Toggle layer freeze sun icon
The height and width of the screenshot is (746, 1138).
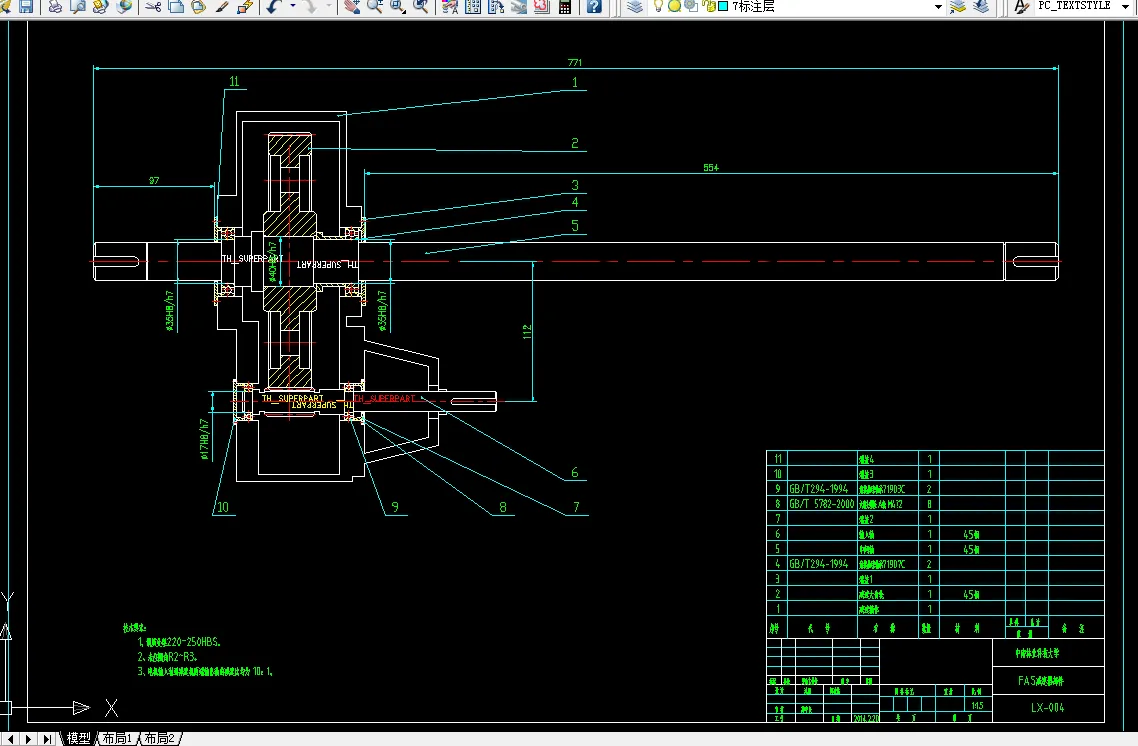(x=674, y=7)
